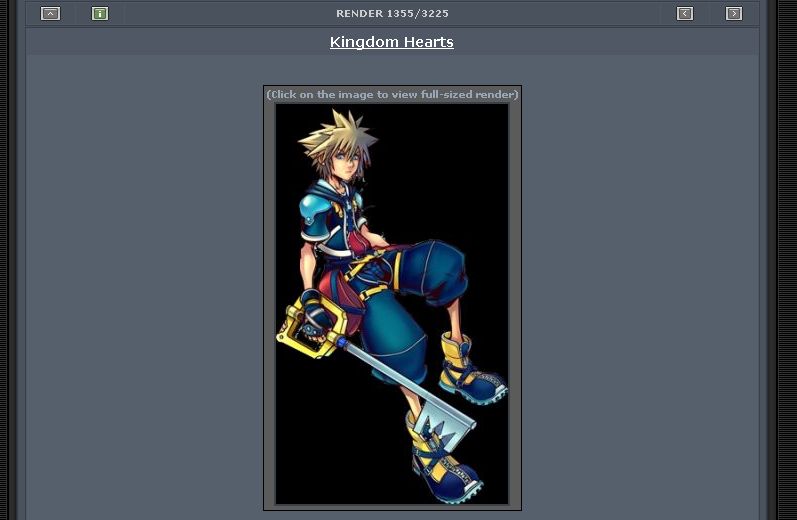The width and height of the screenshot is (797, 520).
Task: Click the 'Click on the image' caption
Action: pyautogui.click(x=392, y=95)
